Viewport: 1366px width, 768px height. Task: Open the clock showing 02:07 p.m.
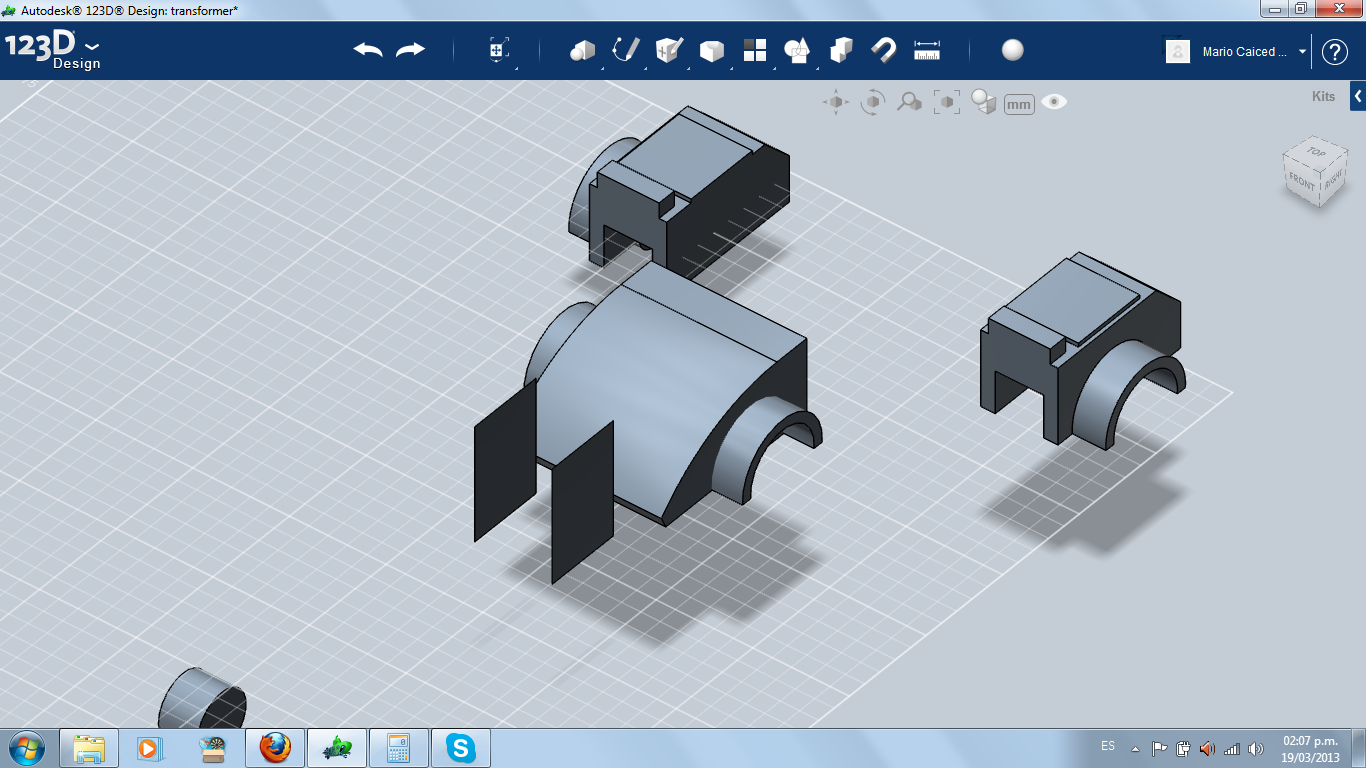(x=1310, y=749)
